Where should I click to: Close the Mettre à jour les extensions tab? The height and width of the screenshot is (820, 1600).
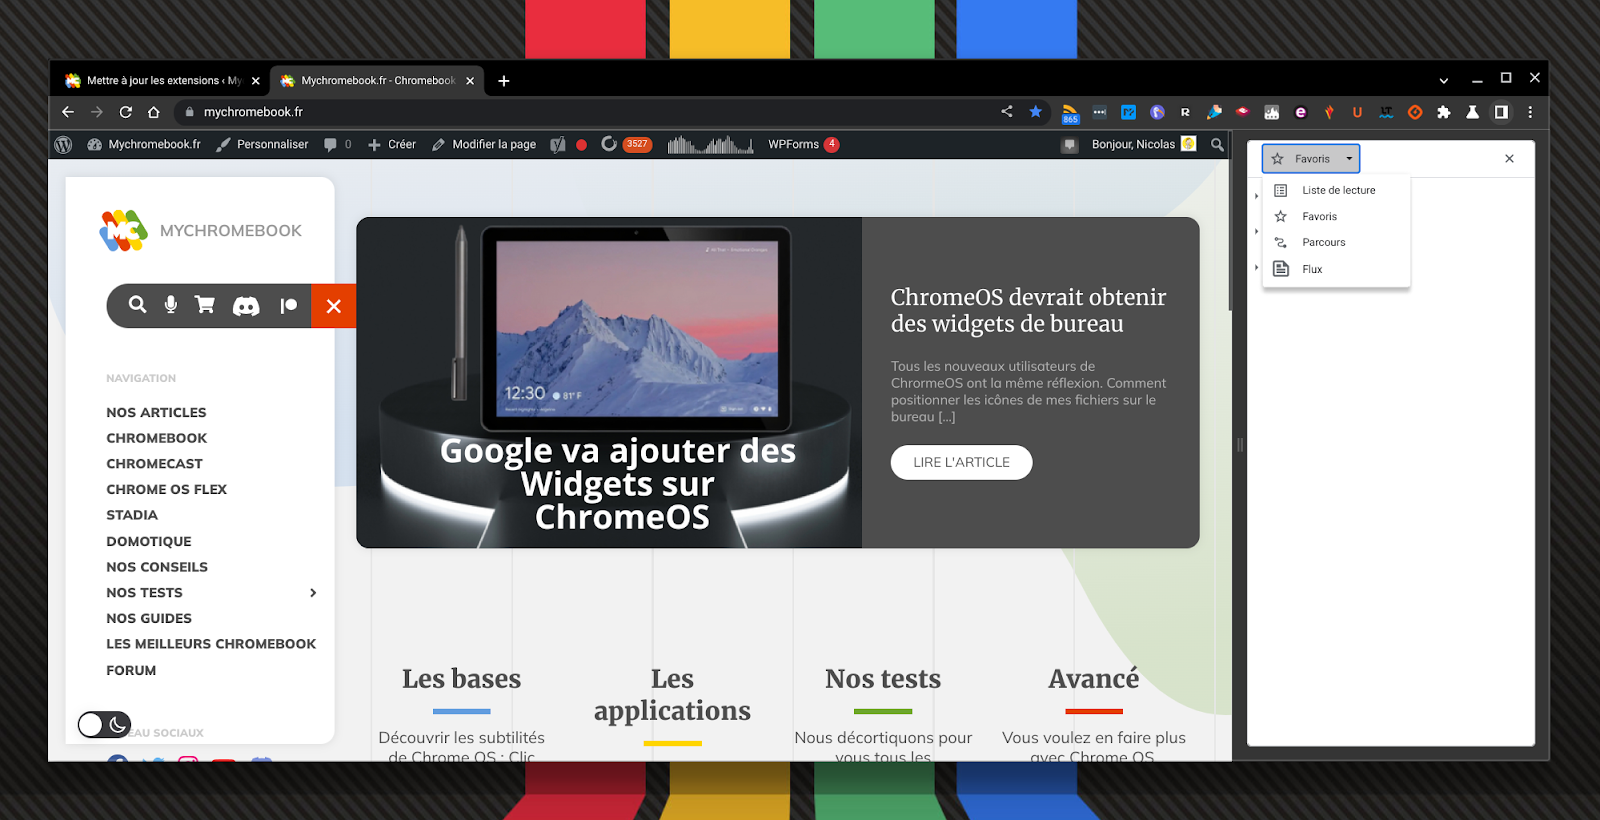click(x=256, y=81)
